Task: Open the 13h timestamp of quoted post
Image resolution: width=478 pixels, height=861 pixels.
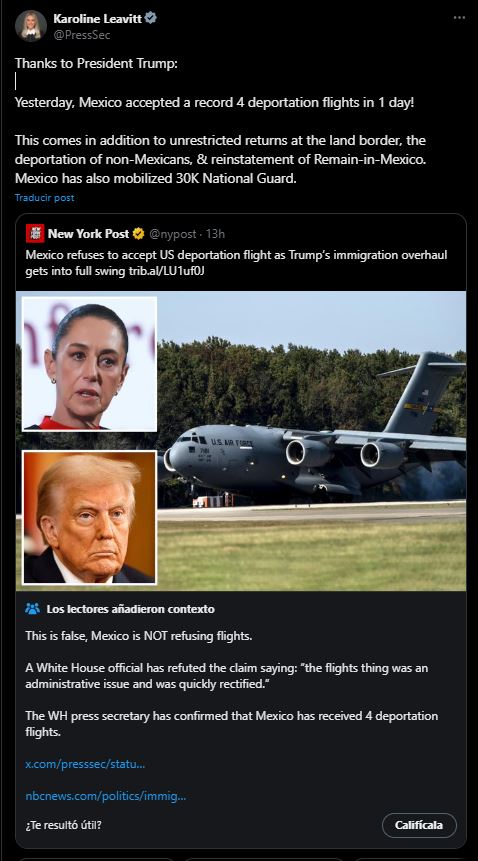Action: [215, 234]
